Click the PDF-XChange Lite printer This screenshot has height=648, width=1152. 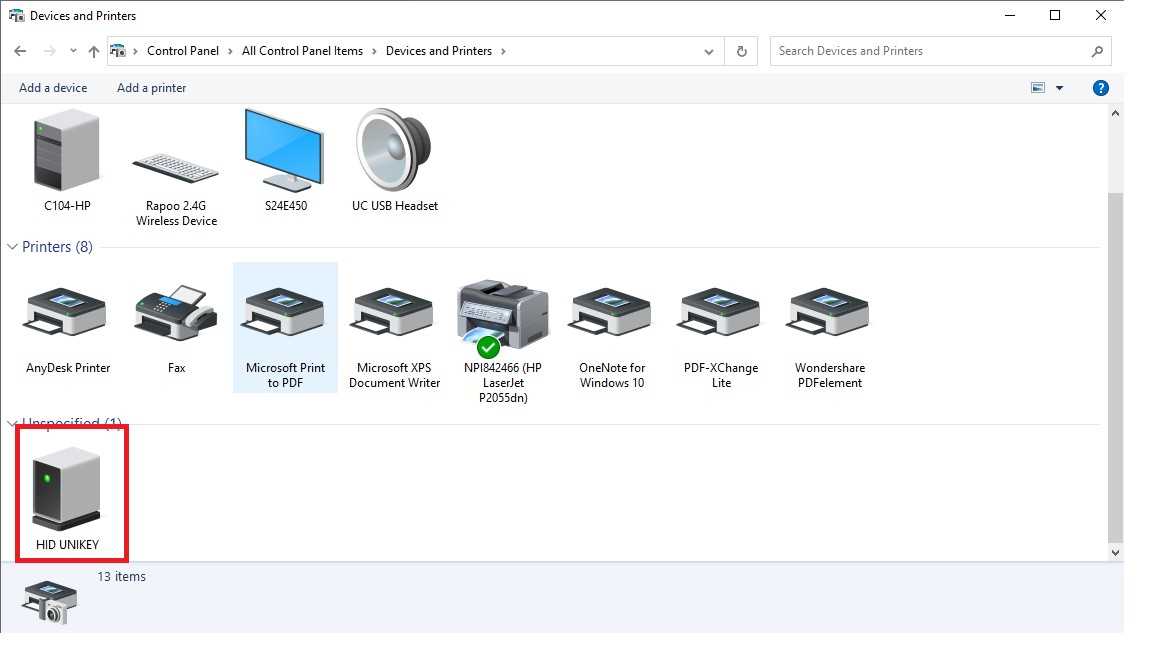pos(721,314)
